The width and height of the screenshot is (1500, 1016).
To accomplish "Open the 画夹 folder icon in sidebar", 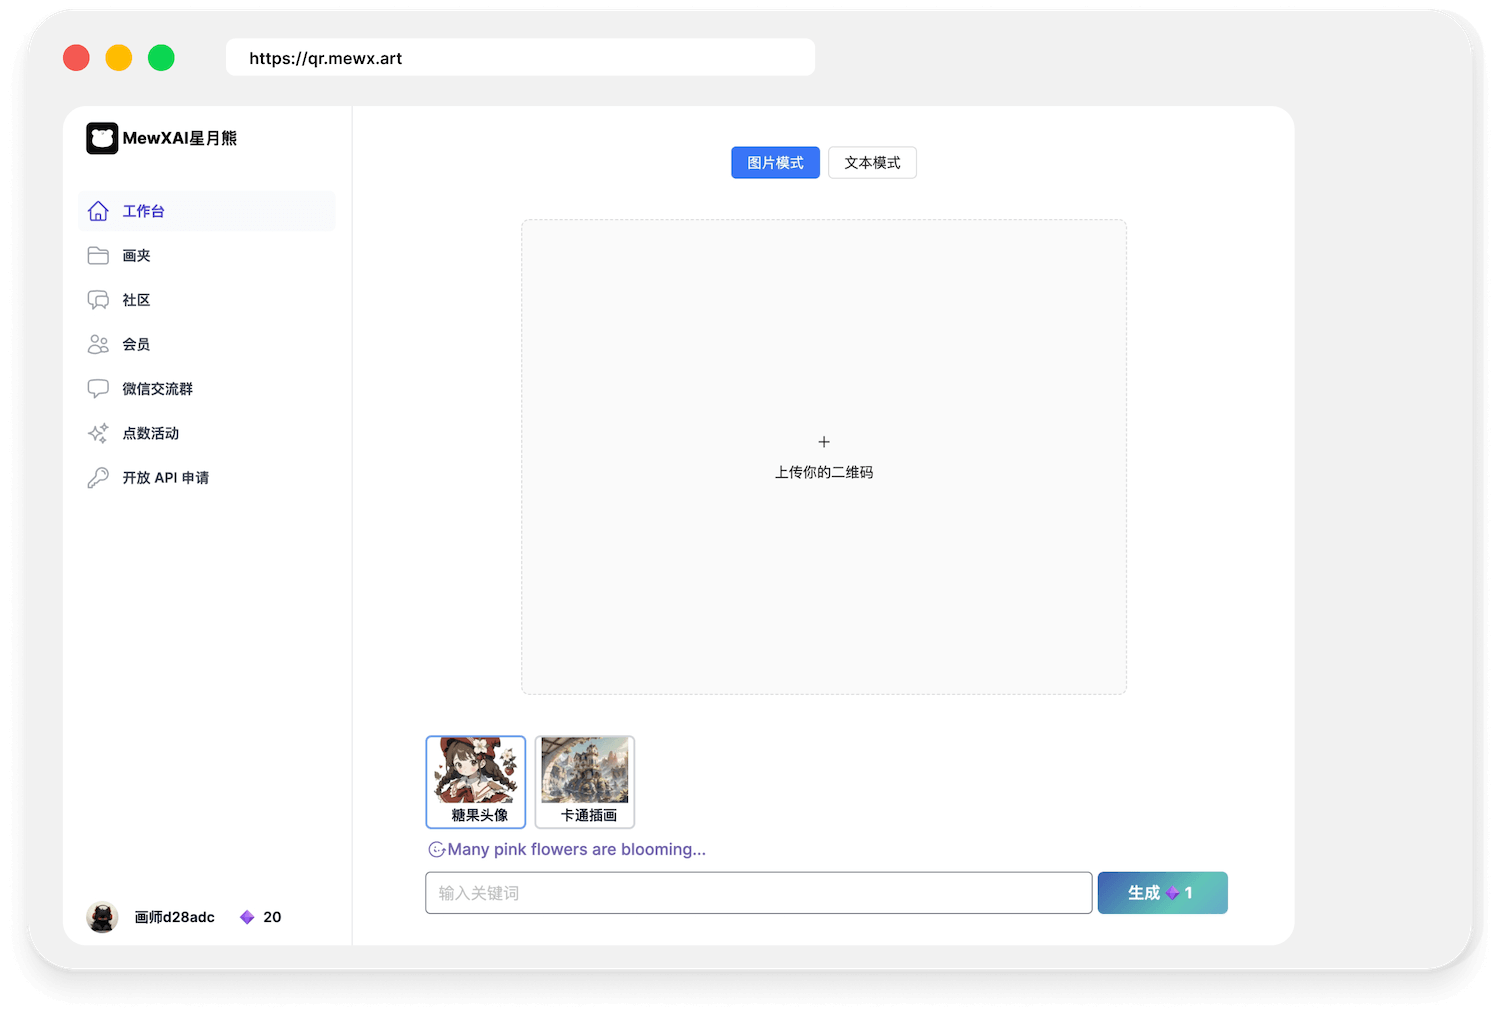I will click(x=98, y=255).
